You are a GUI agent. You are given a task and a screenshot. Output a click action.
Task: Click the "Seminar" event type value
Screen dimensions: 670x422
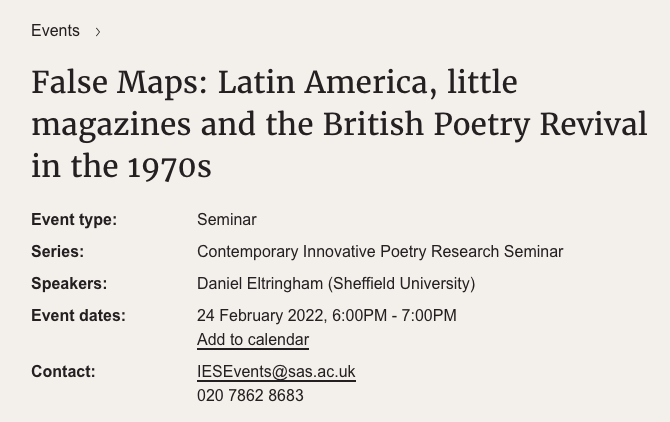pos(227,220)
